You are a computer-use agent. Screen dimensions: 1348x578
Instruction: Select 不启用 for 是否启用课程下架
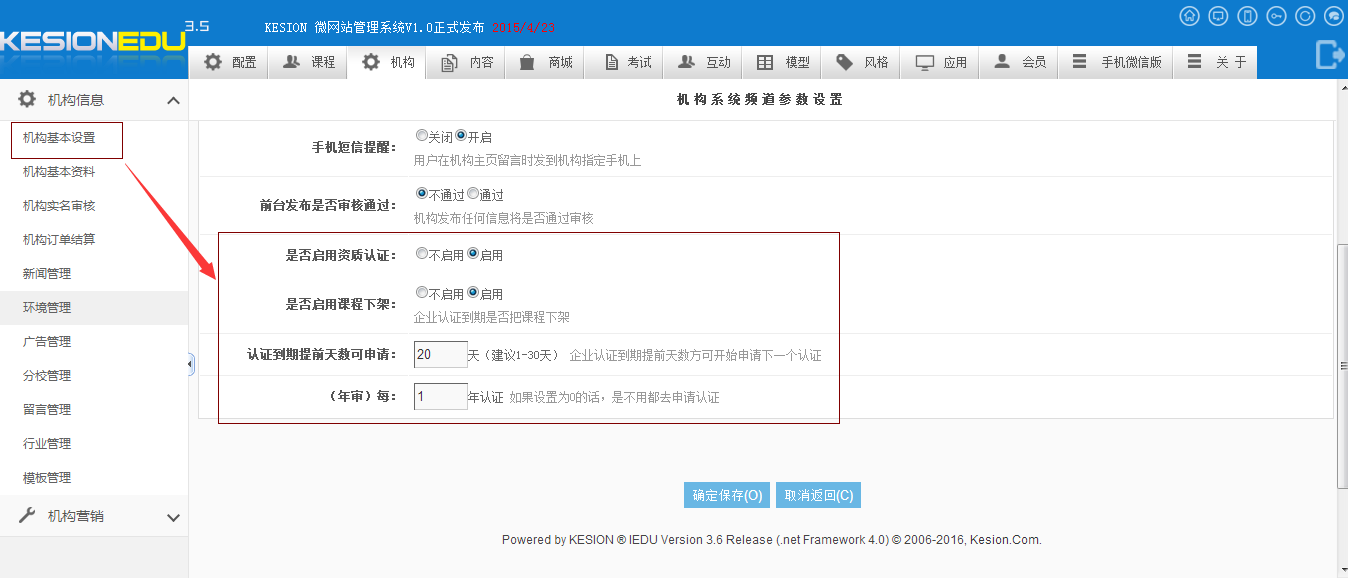click(422, 293)
